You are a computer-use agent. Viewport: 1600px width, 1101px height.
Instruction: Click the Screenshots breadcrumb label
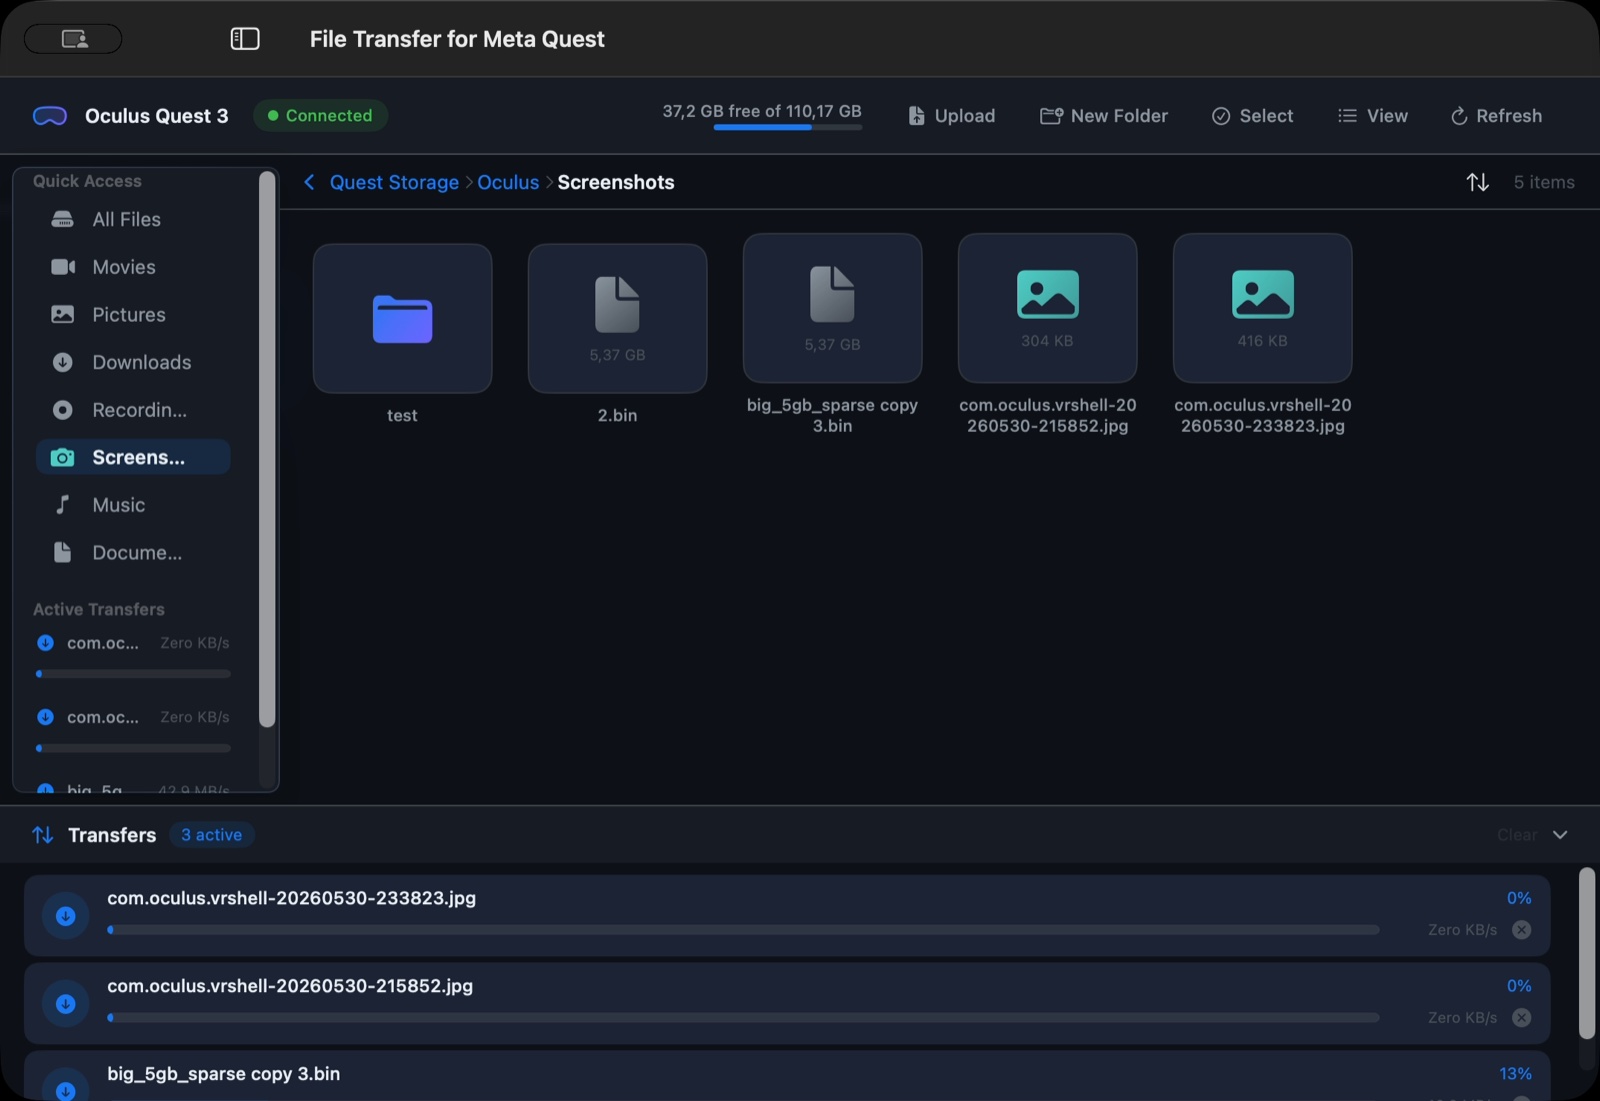[616, 182]
